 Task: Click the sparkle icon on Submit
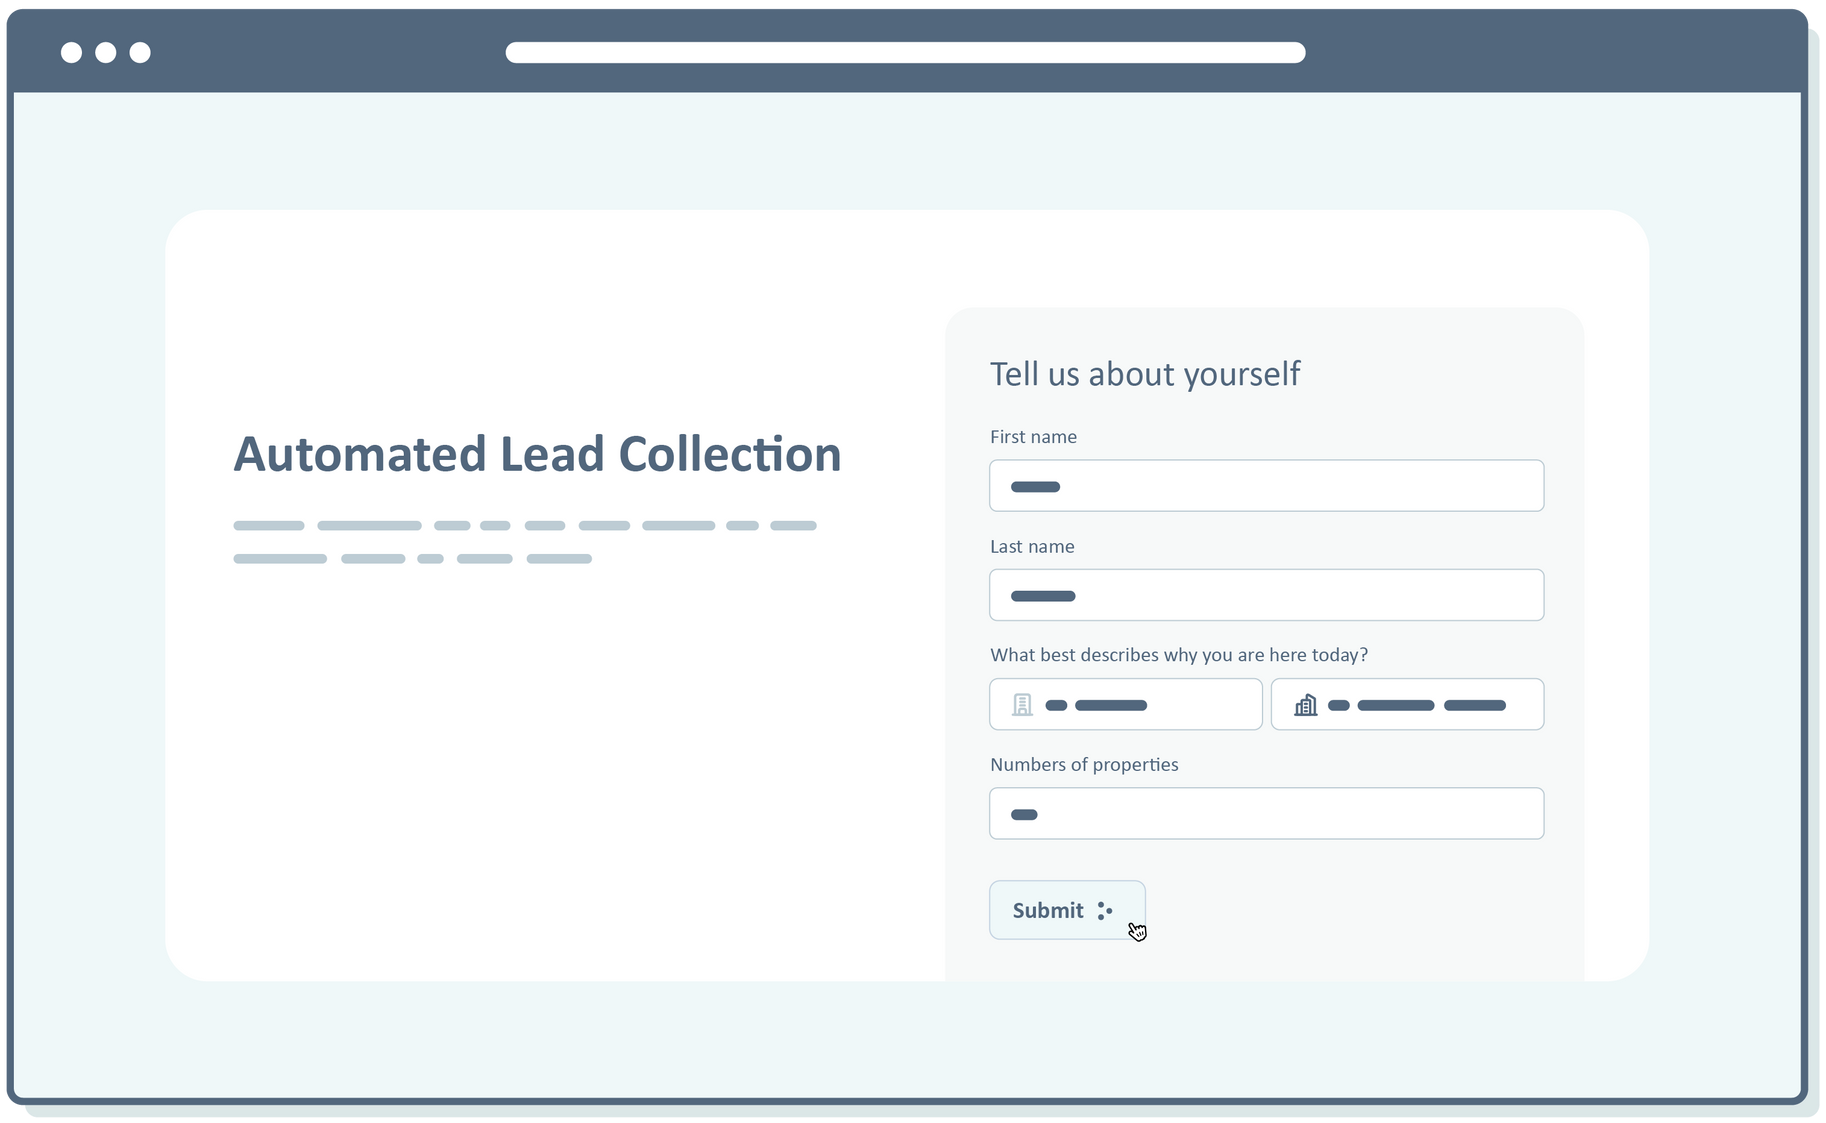pos(1105,910)
